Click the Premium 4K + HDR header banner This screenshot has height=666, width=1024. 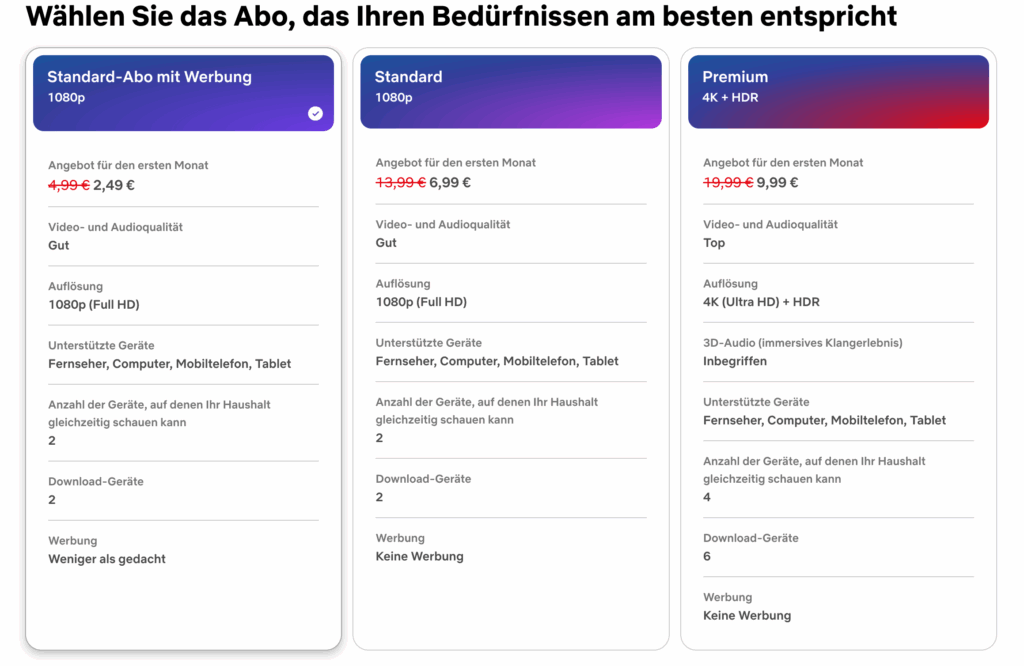pos(838,90)
